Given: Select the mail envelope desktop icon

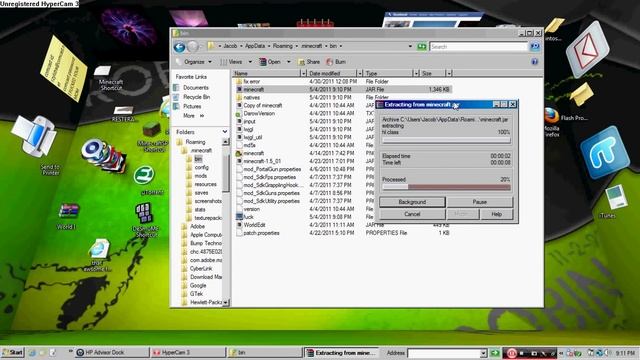Looking at the screenshot, I should tap(587, 50).
